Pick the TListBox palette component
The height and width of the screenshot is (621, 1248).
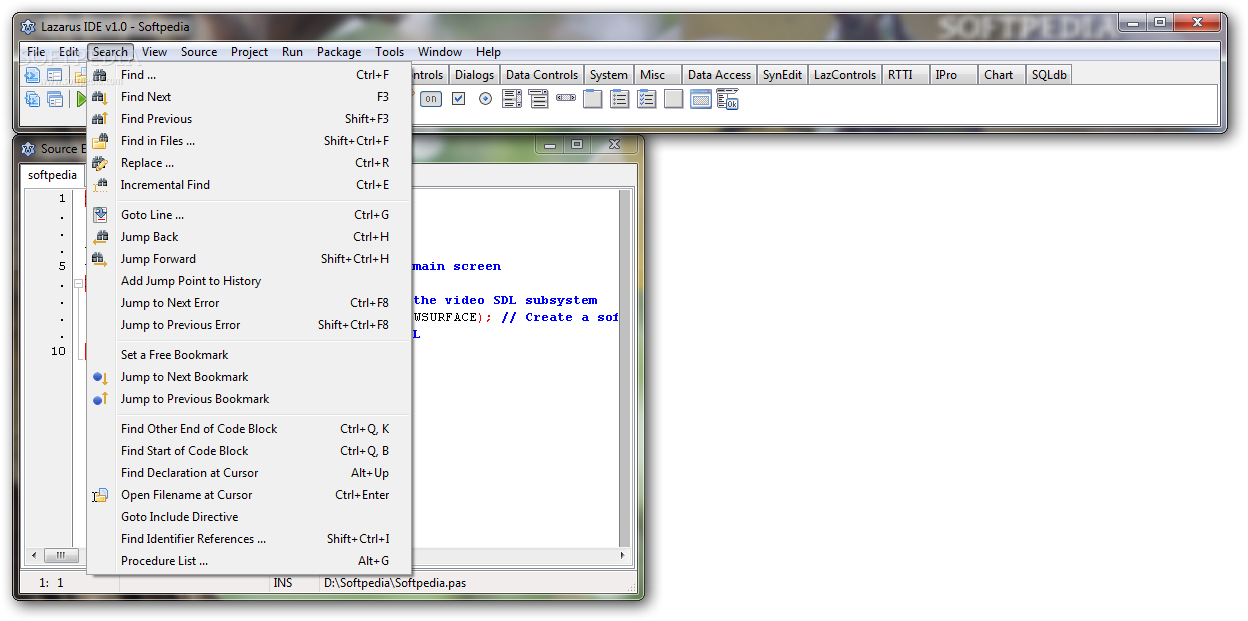coord(512,99)
